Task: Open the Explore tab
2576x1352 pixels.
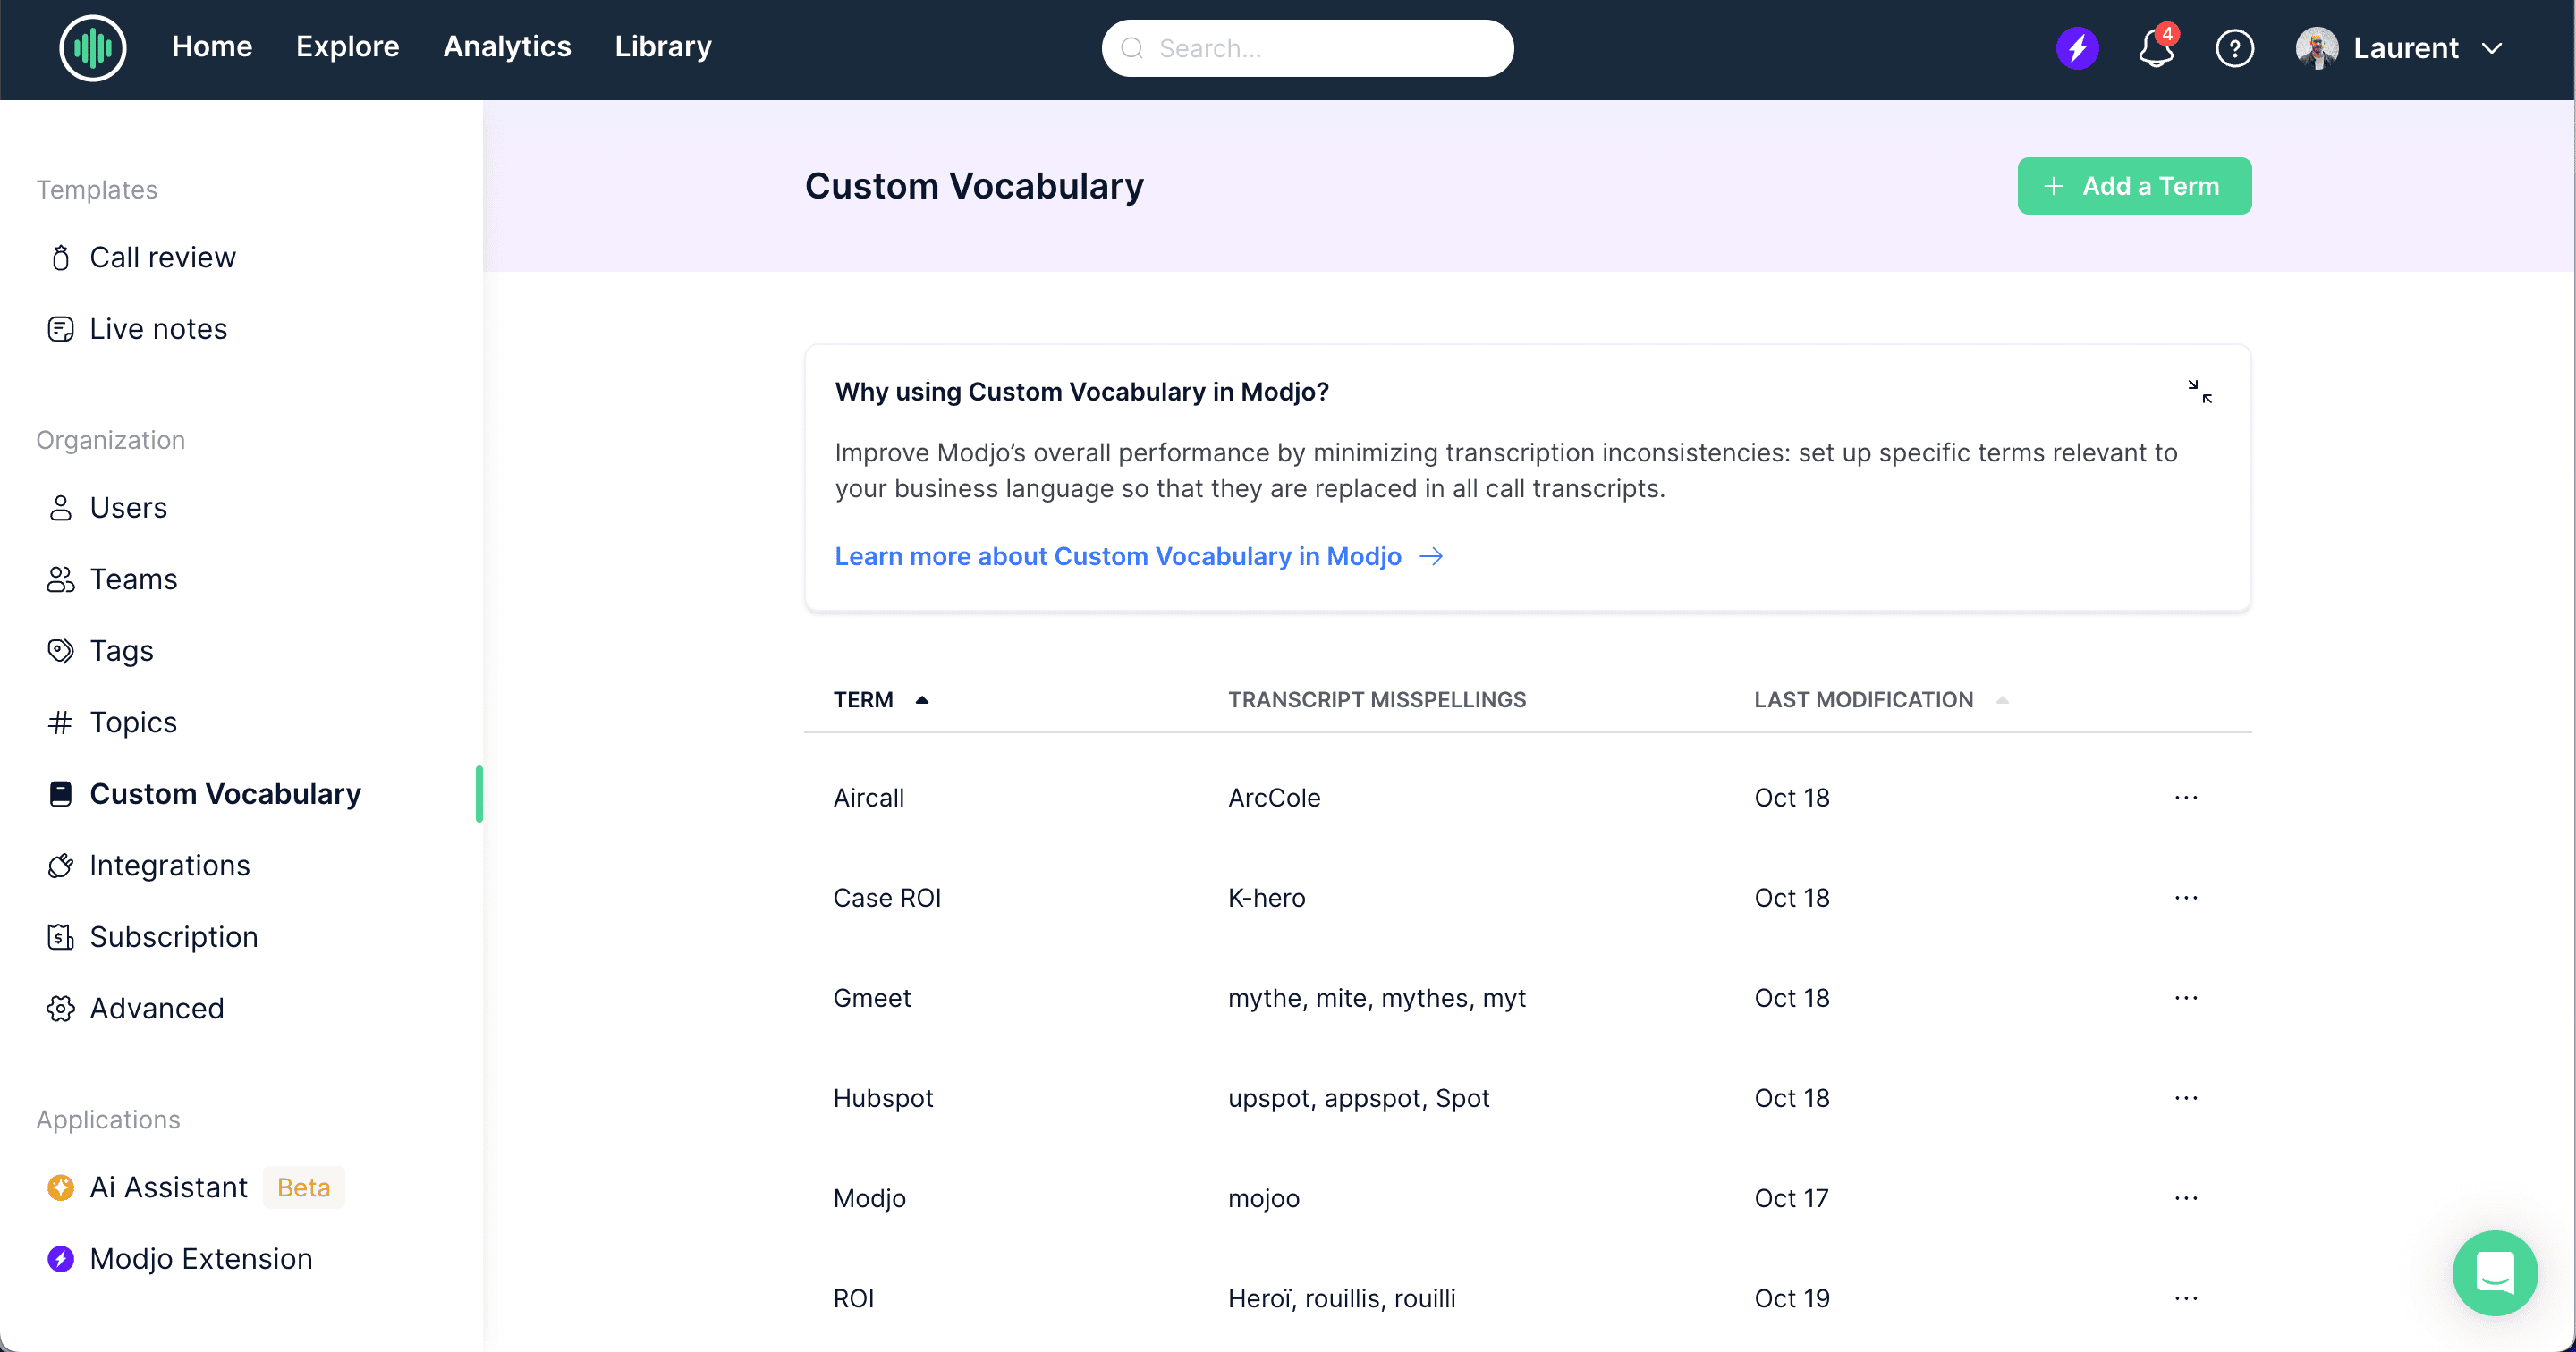Action: (x=347, y=47)
